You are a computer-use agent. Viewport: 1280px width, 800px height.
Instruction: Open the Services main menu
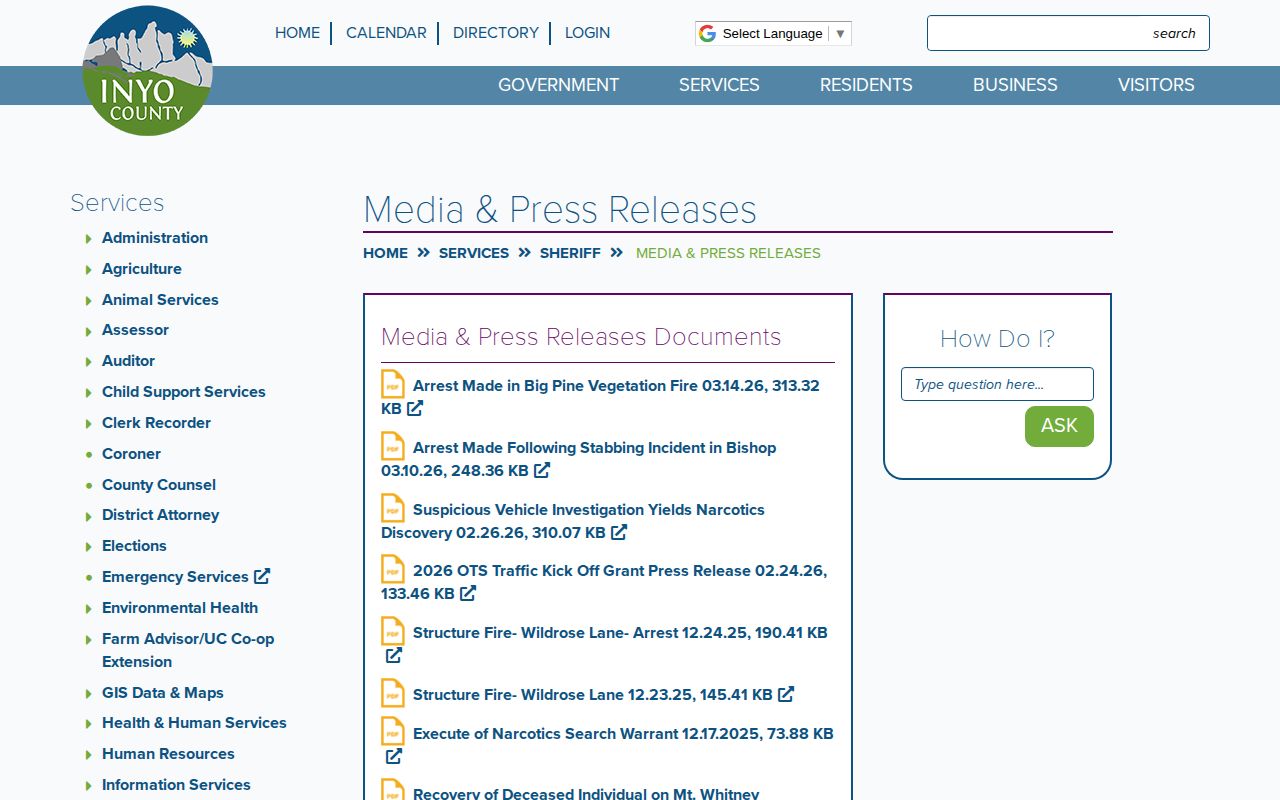pyautogui.click(x=719, y=85)
